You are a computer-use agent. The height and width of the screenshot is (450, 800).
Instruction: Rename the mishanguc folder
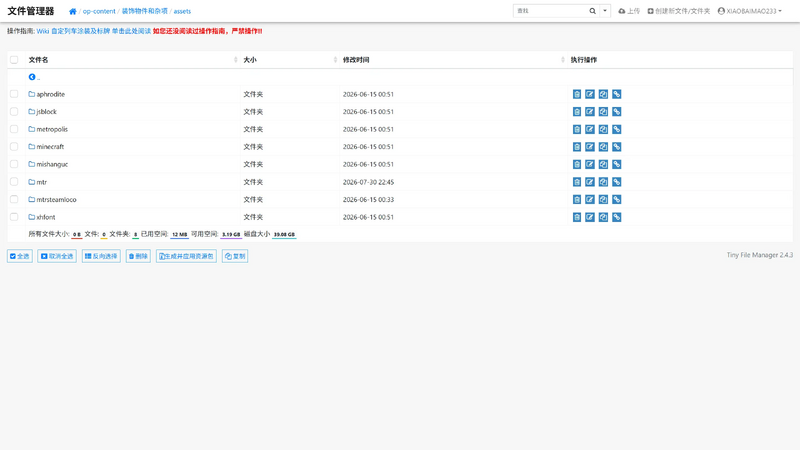pos(590,164)
